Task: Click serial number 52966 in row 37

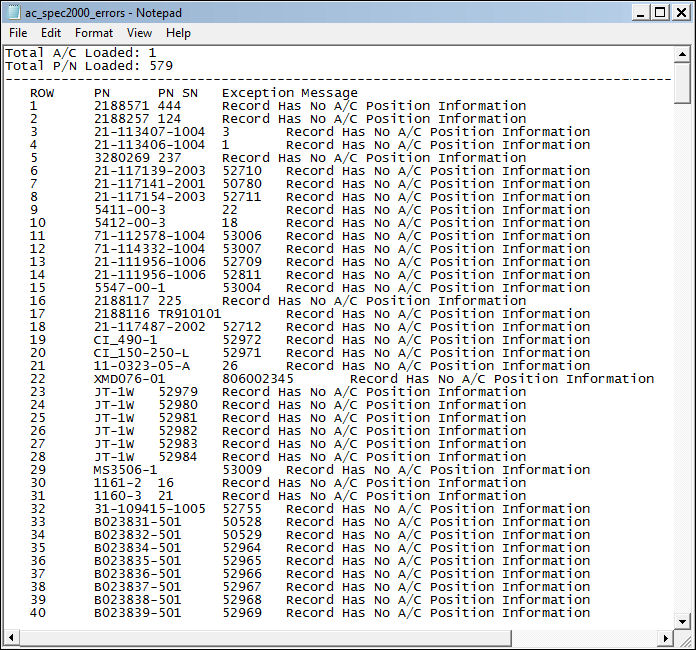Action: [x=242, y=573]
